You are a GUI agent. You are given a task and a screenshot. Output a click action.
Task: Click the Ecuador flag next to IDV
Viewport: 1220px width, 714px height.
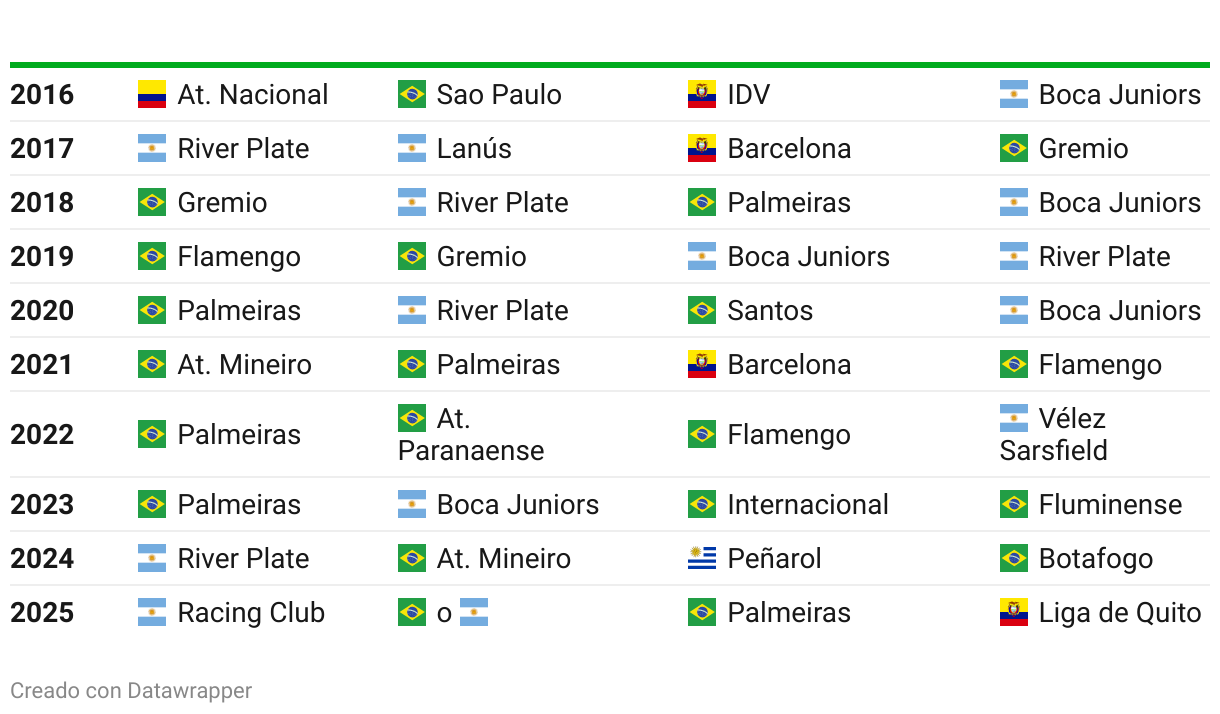click(x=702, y=94)
